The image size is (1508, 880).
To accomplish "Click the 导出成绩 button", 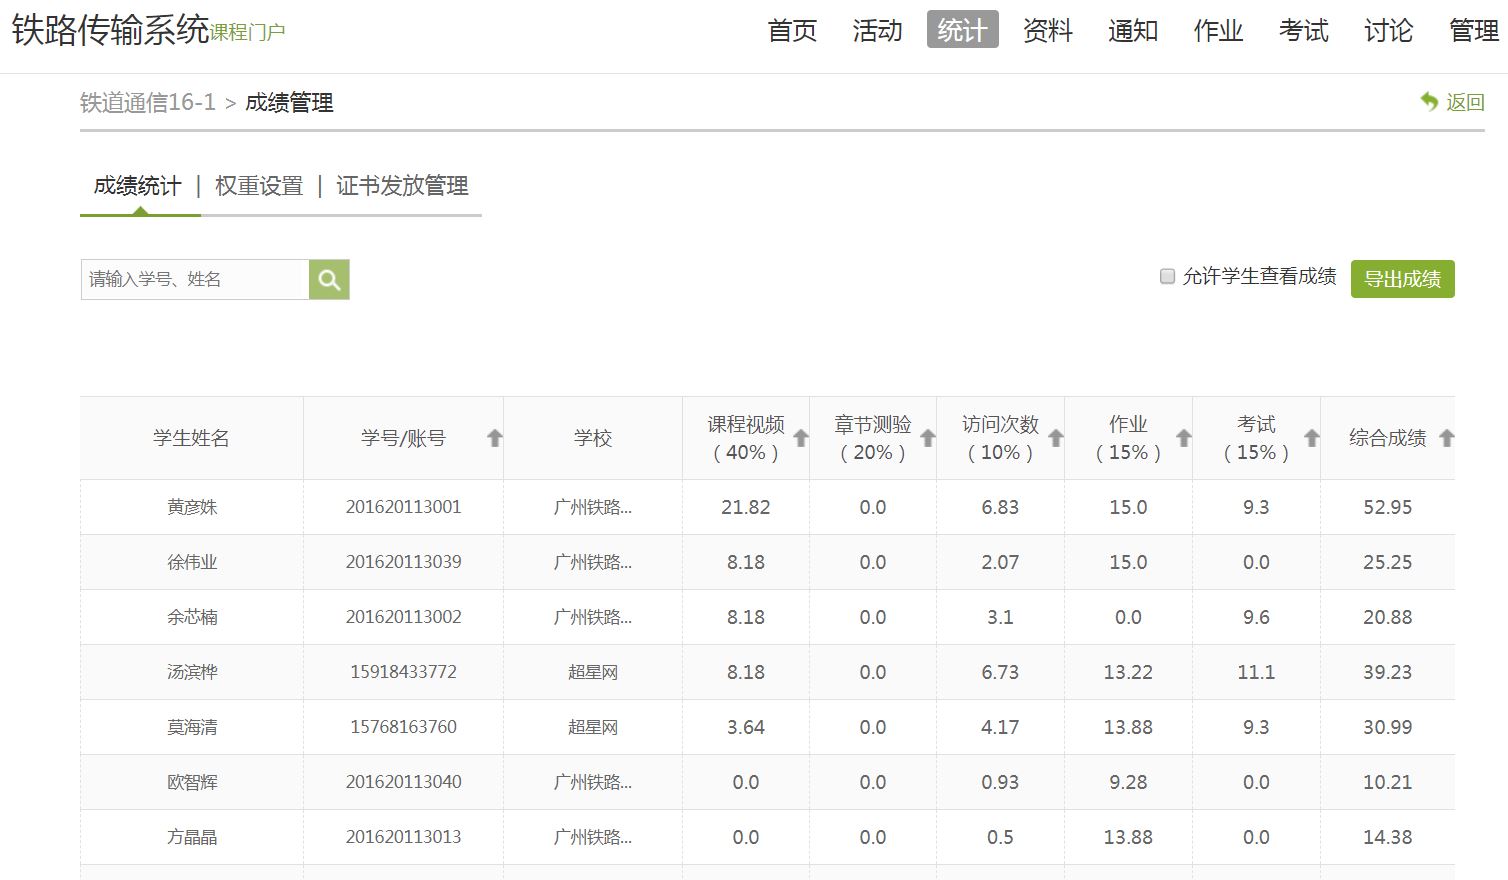I will [1402, 279].
